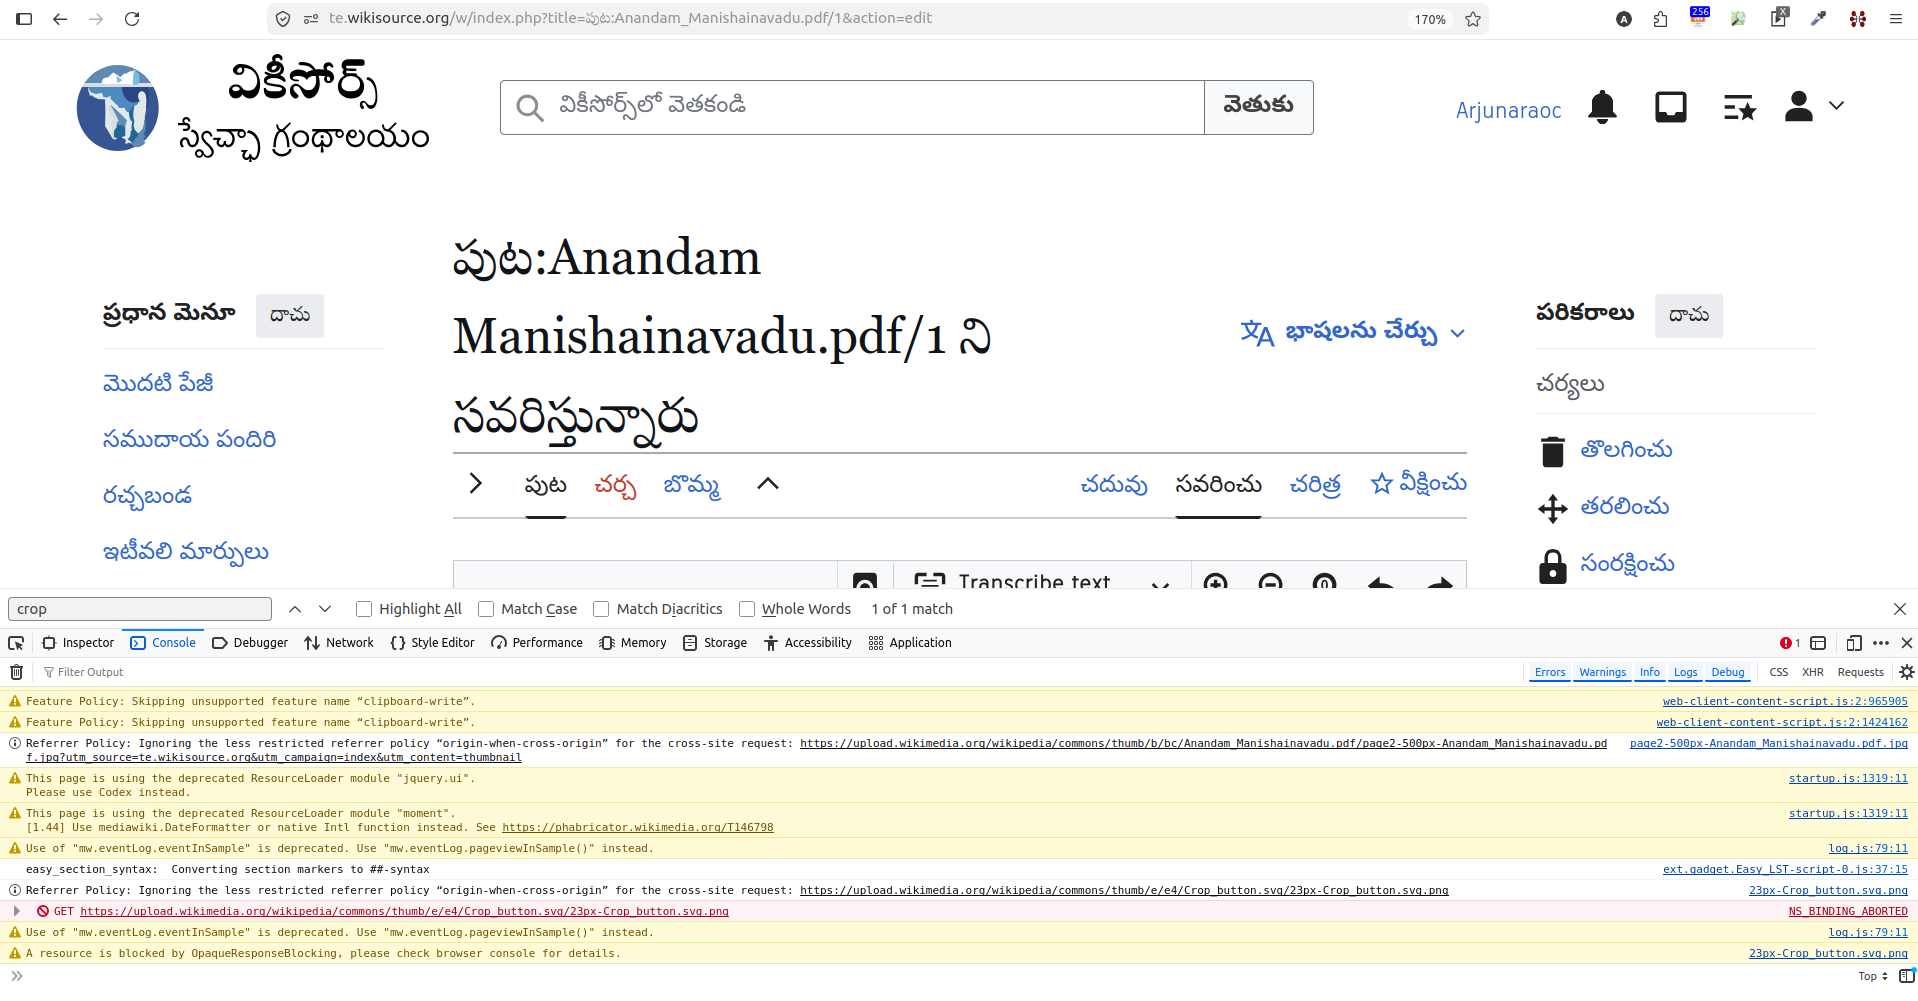Enable the Whole Words checkbox
Viewport: 1918px width, 1001px height.
[x=747, y=609]
